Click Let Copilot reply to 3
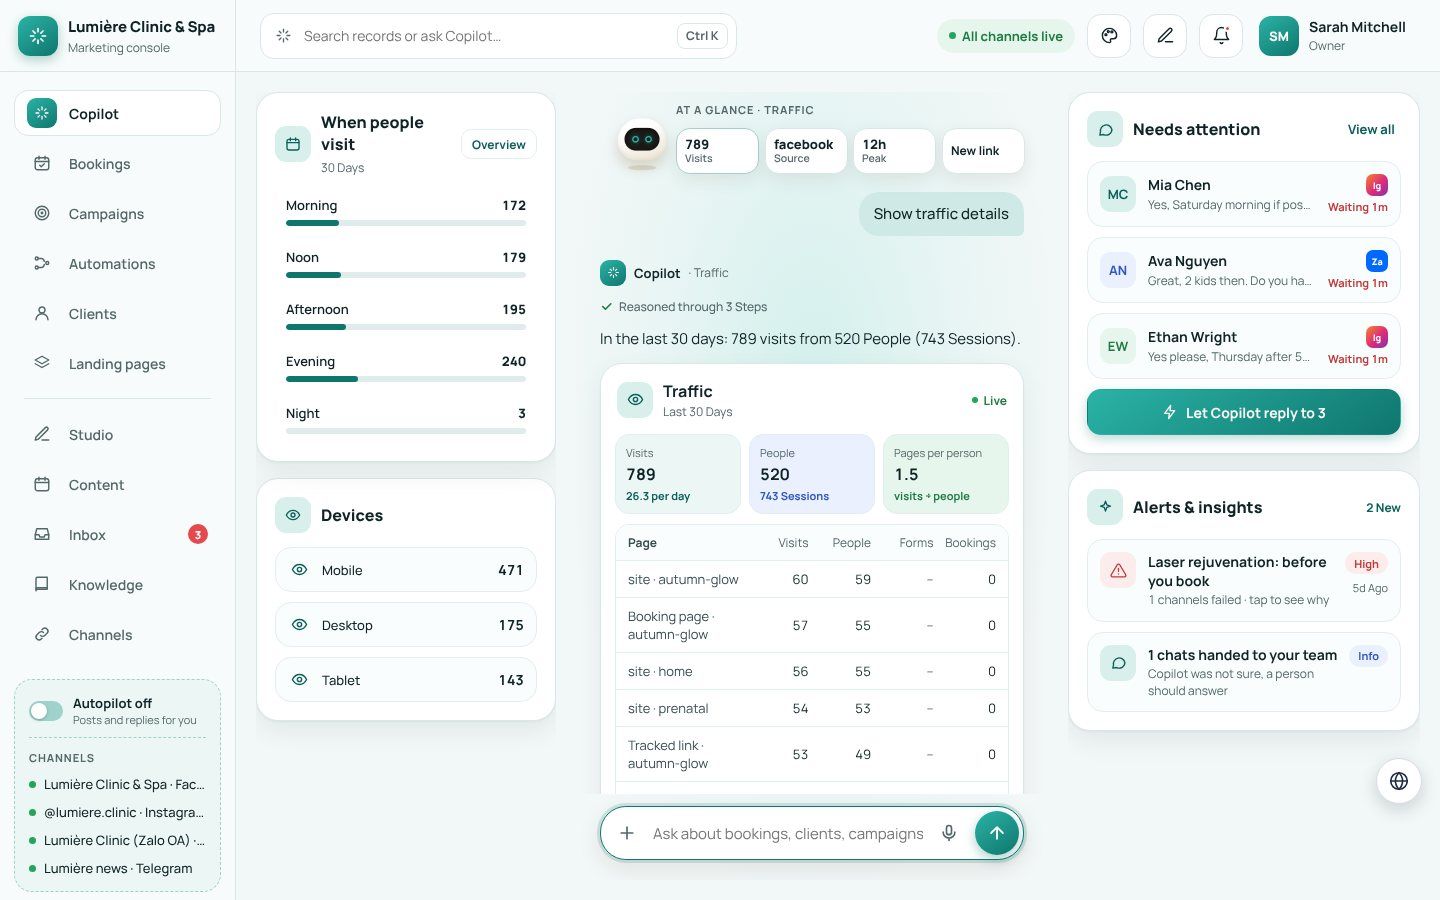 tap(1243, 412)
